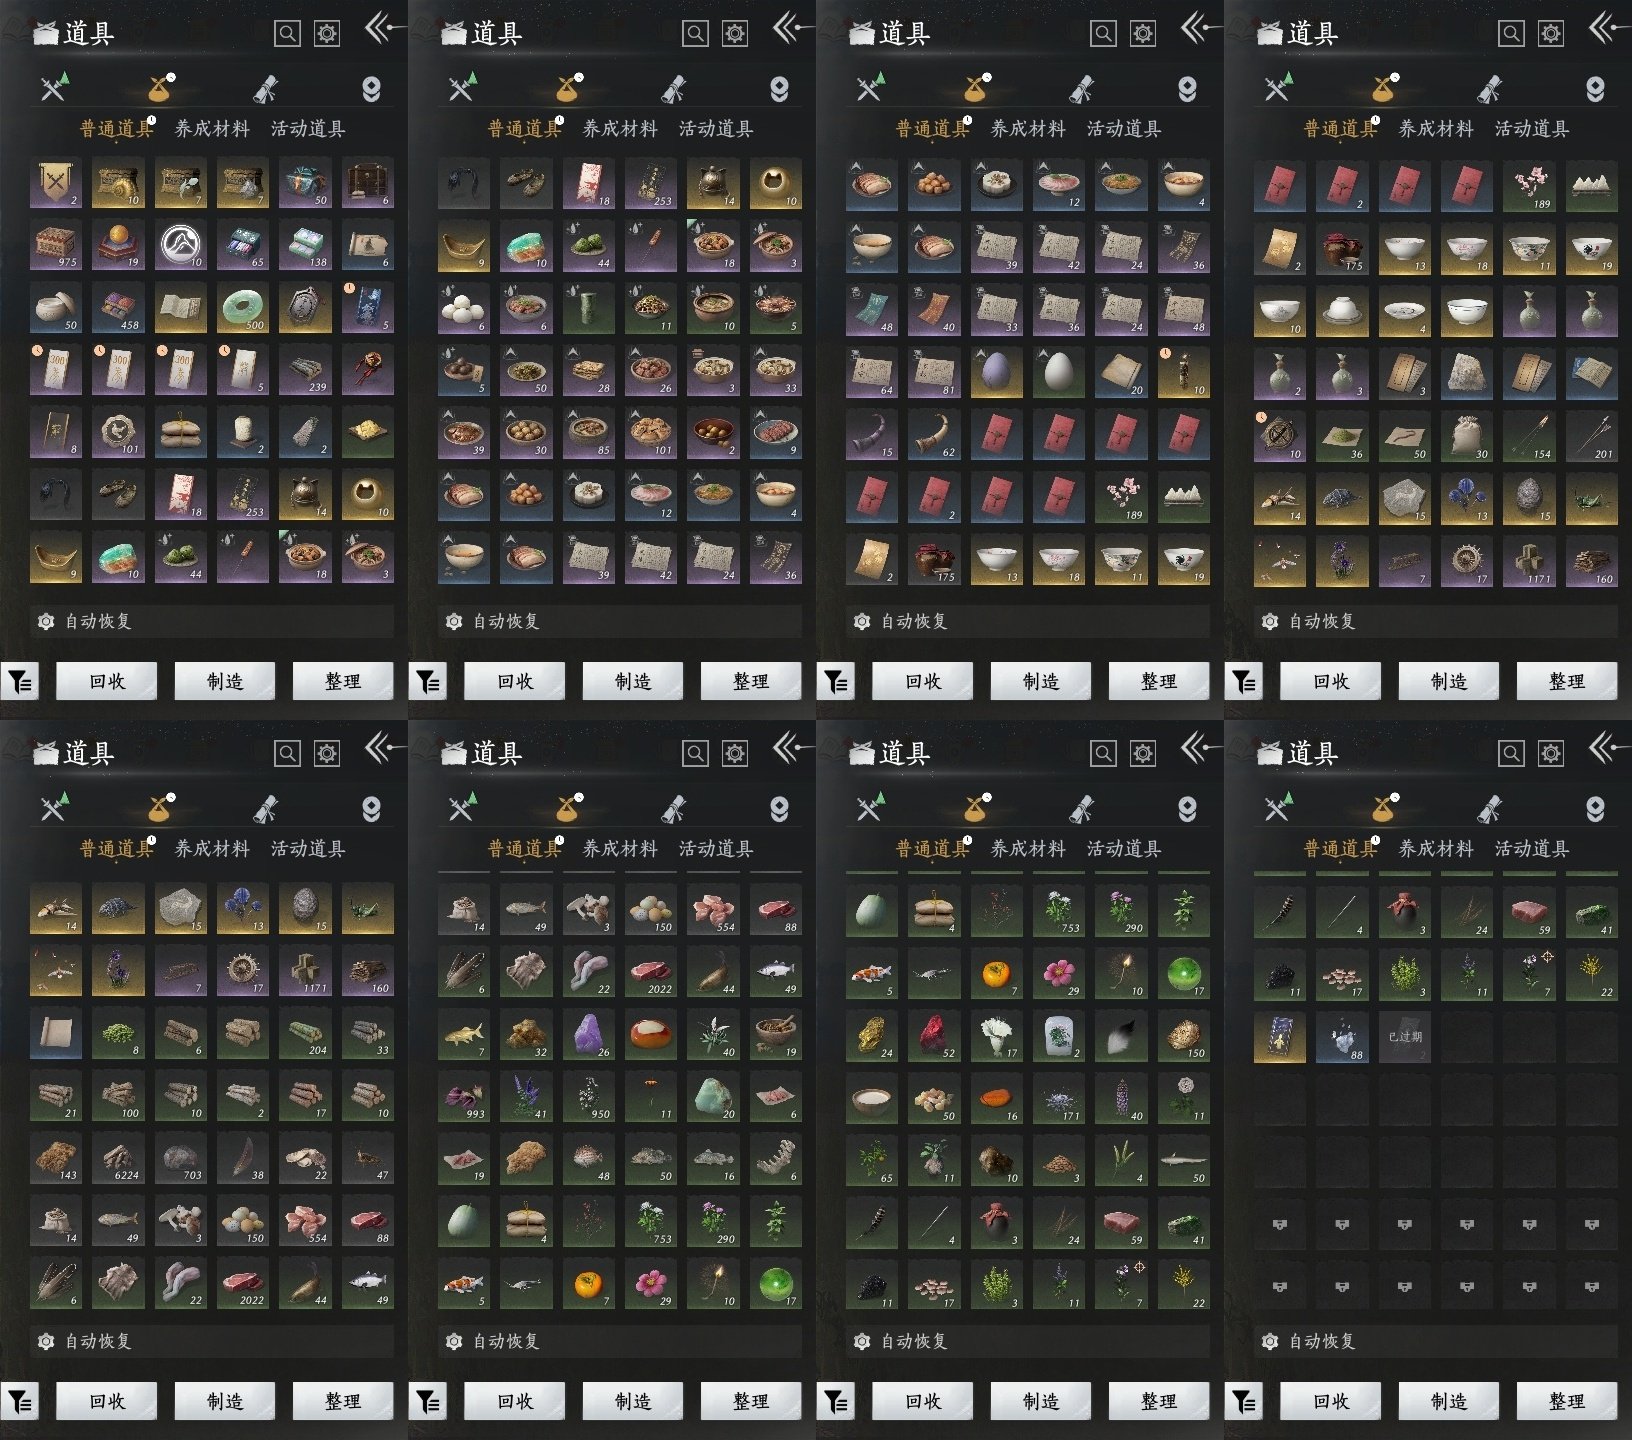Click the red gemstone stack of 52
The width and height of the screenshot is (1632, 1440).
[x=934, y=1035]
